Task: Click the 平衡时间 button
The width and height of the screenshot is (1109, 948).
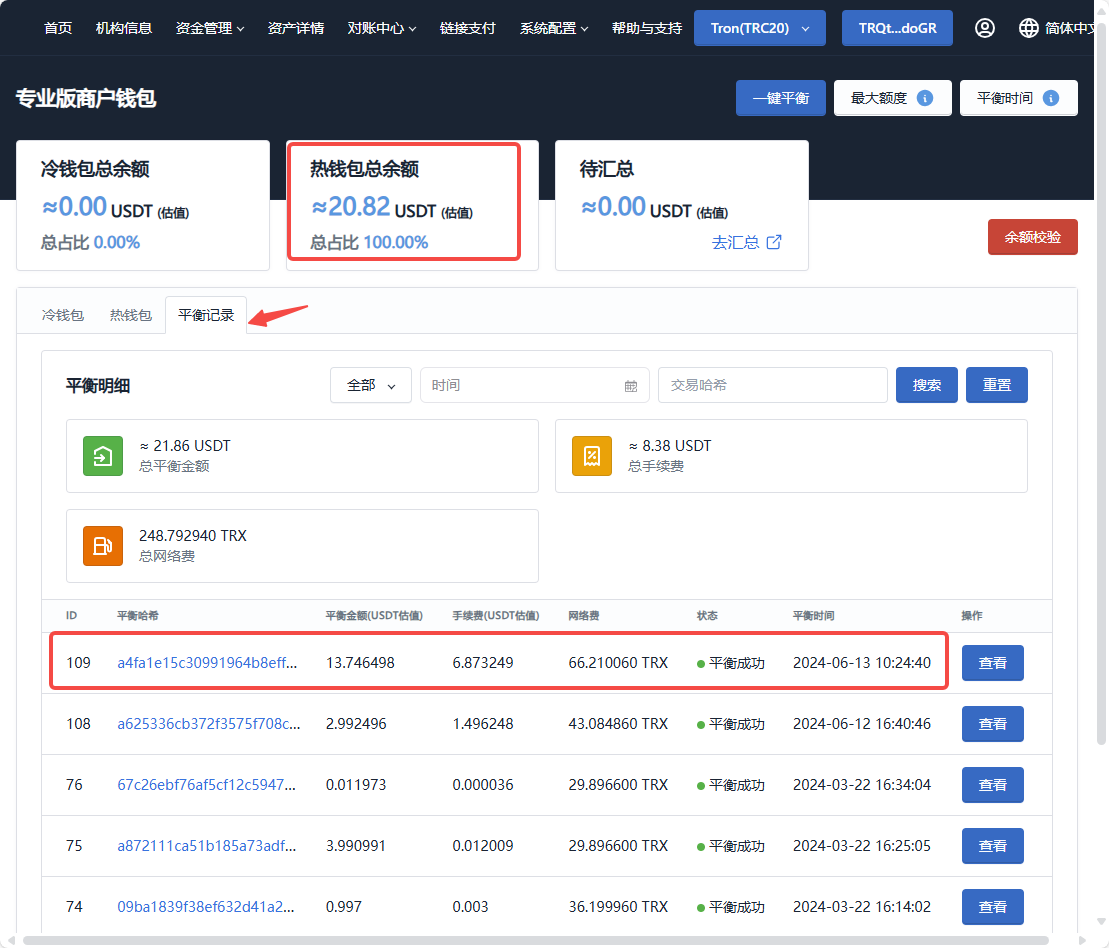Action: tap(1018, 98)
